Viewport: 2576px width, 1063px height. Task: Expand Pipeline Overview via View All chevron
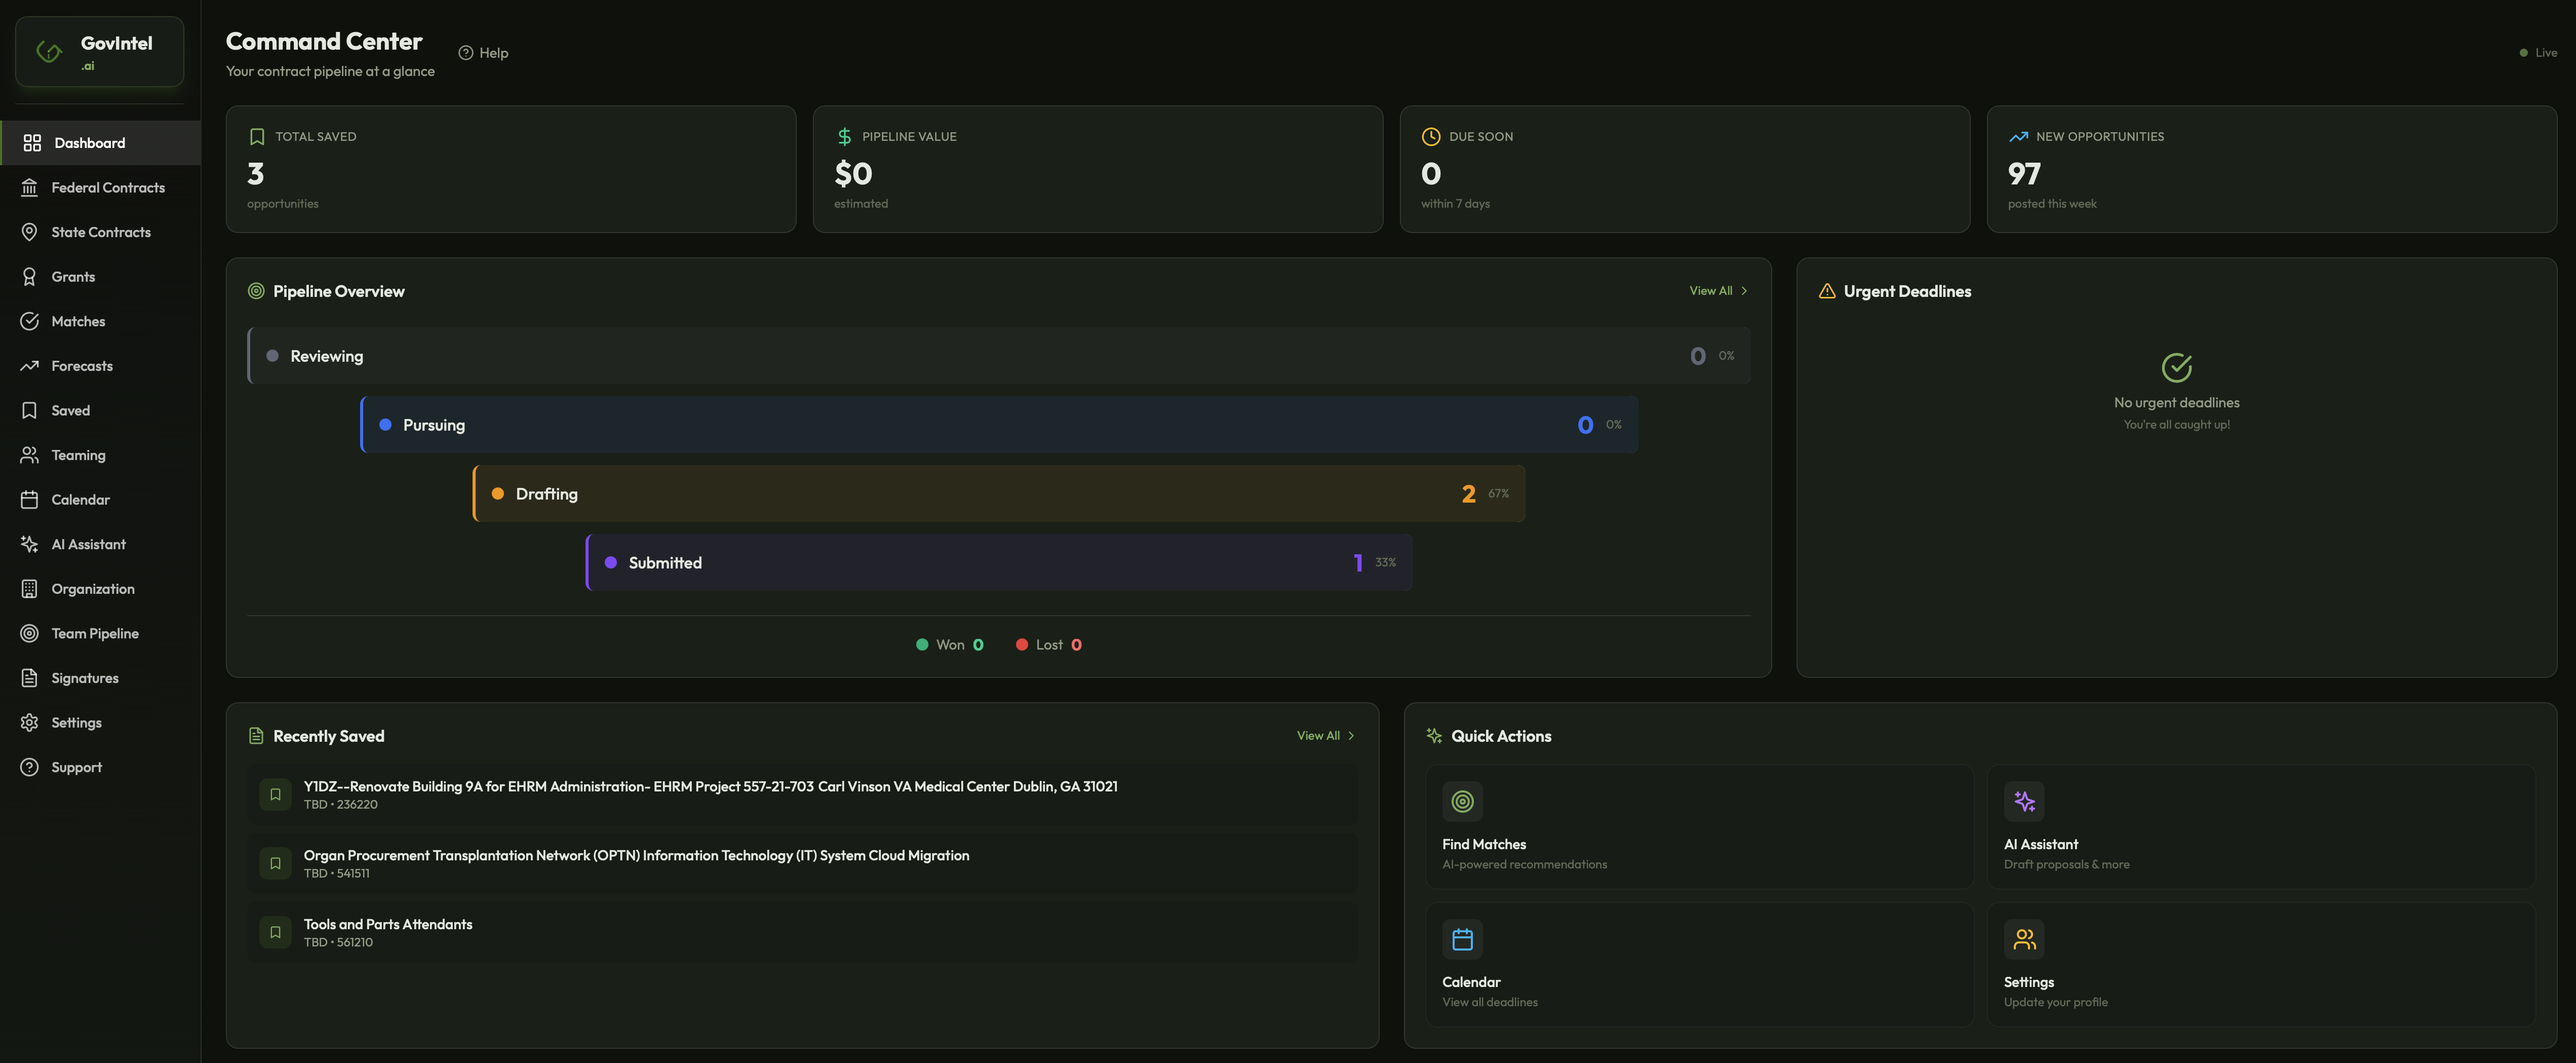coord(1743,291)
